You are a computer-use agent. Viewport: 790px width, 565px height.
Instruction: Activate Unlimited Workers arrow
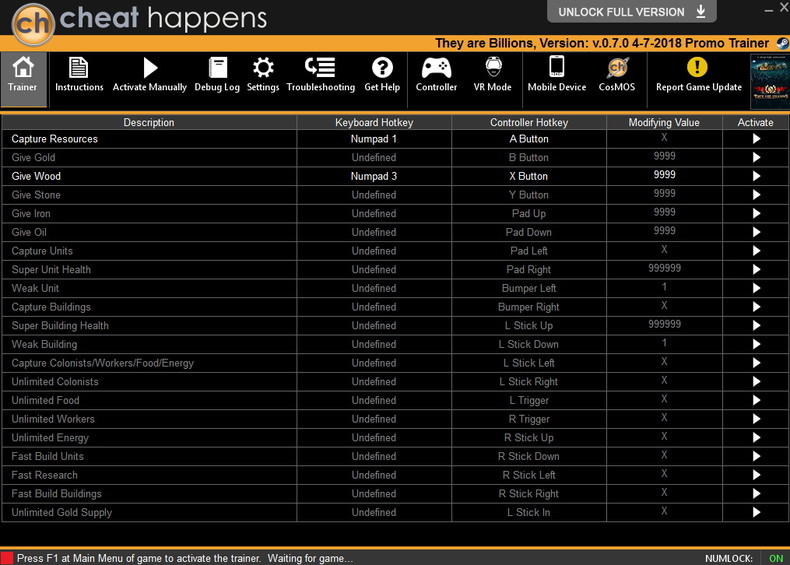[x=756, y=419]
